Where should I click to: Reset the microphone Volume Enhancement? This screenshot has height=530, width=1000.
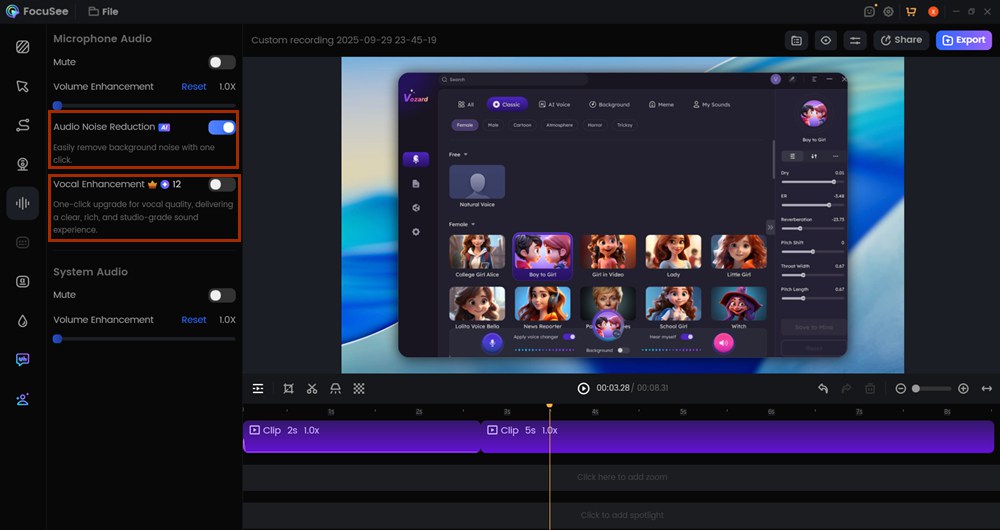[x=194, y=87]
